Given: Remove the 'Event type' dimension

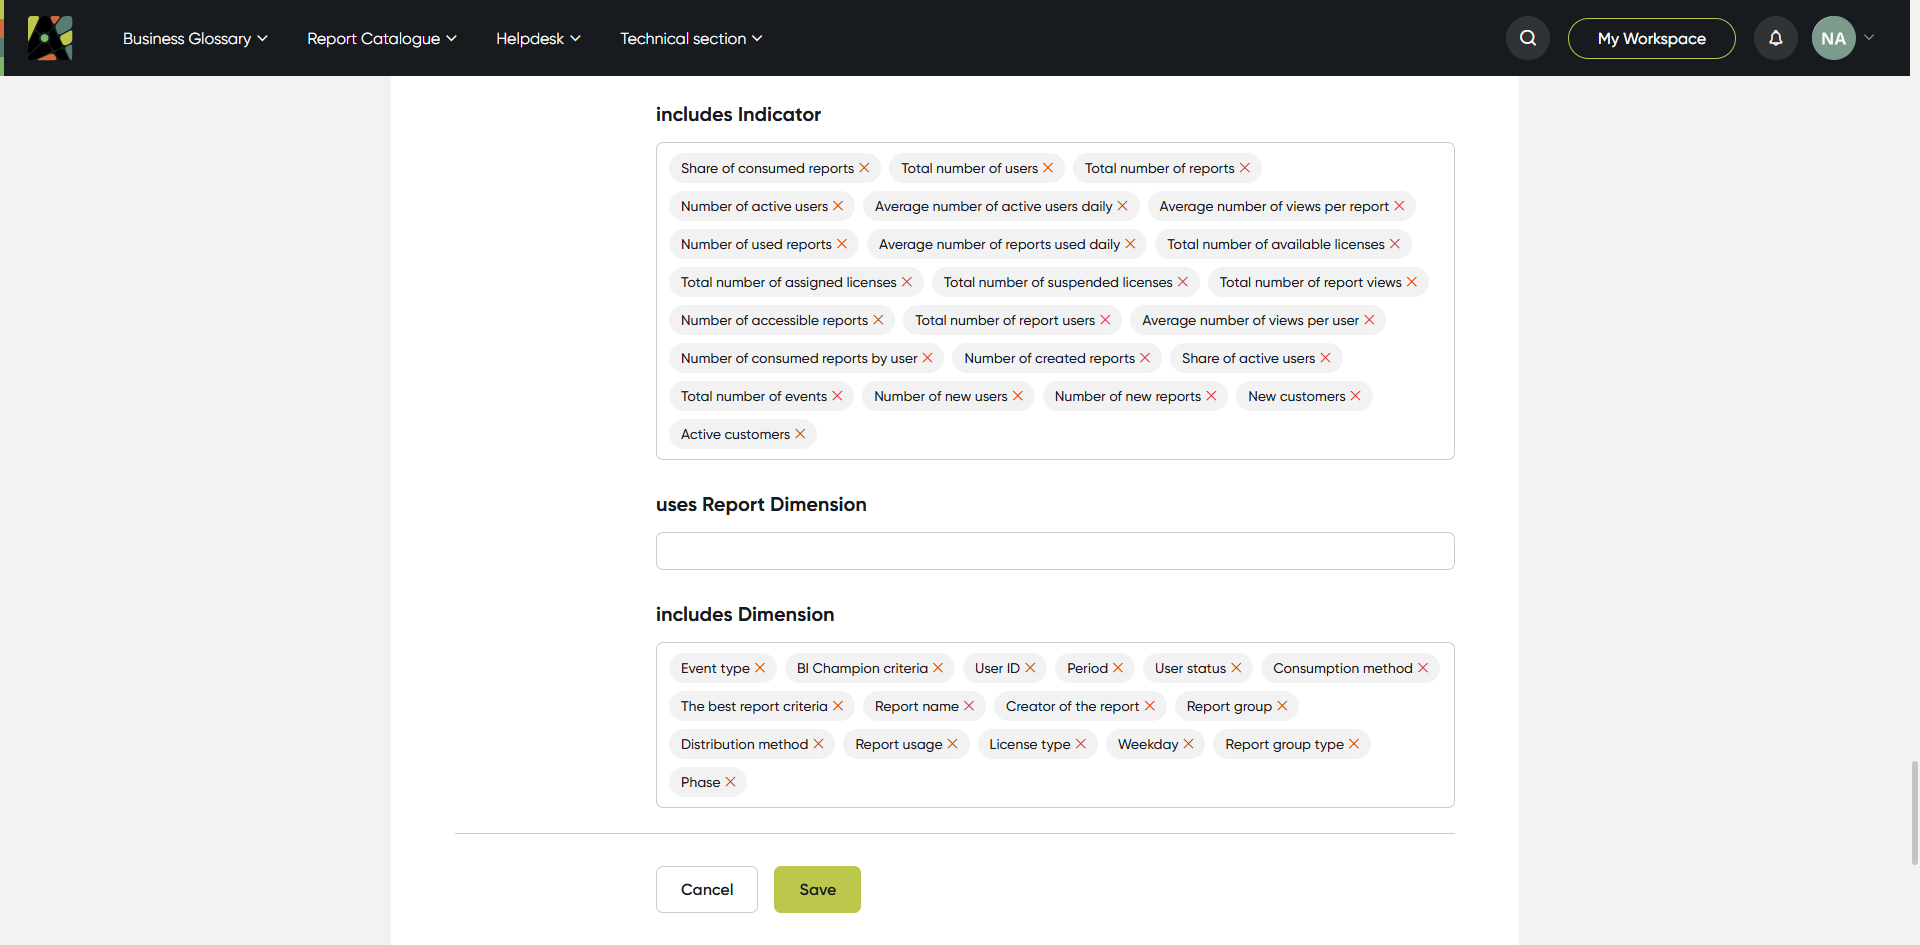Looking at the screenshot, I should coord(760,668).
